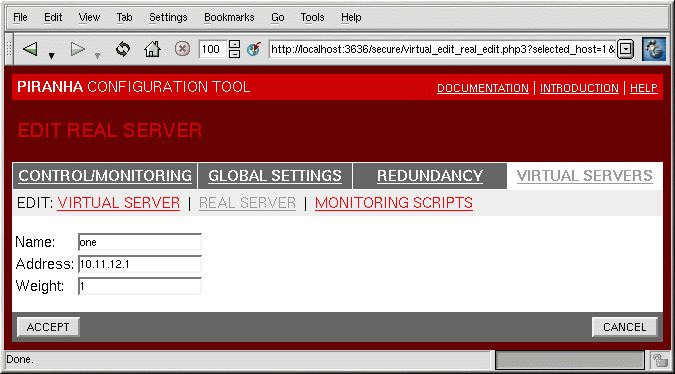
Task: Click the ACCEPT button
Action: [48, 327]
